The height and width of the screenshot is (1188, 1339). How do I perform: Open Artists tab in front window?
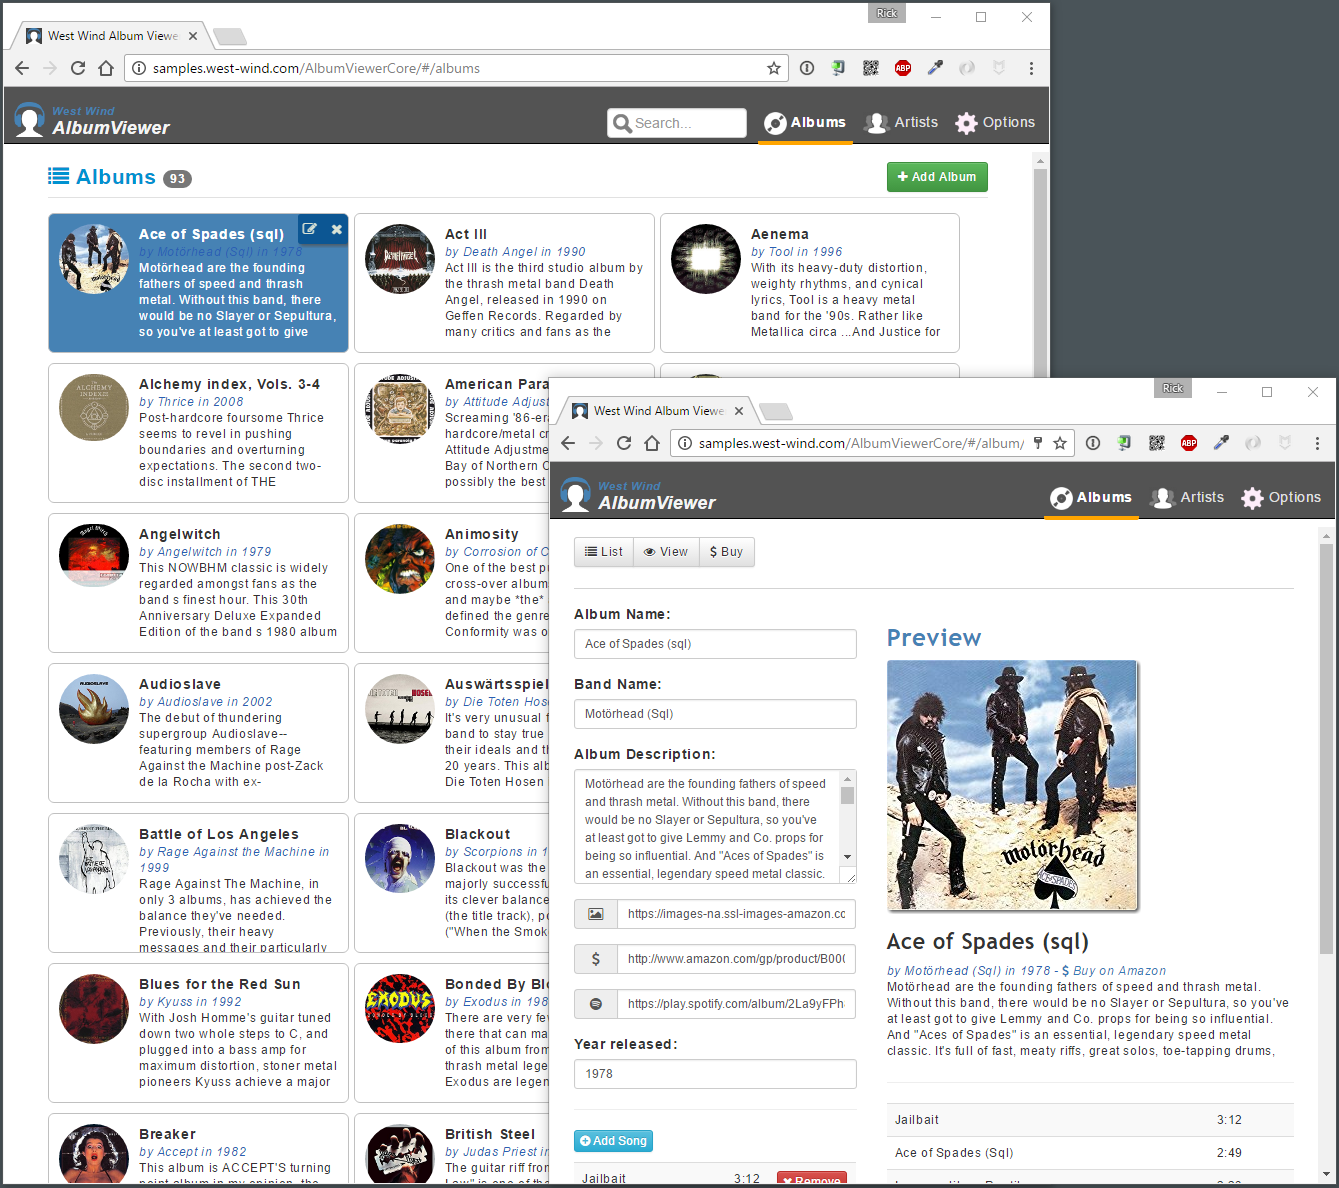pos(1188,497)
